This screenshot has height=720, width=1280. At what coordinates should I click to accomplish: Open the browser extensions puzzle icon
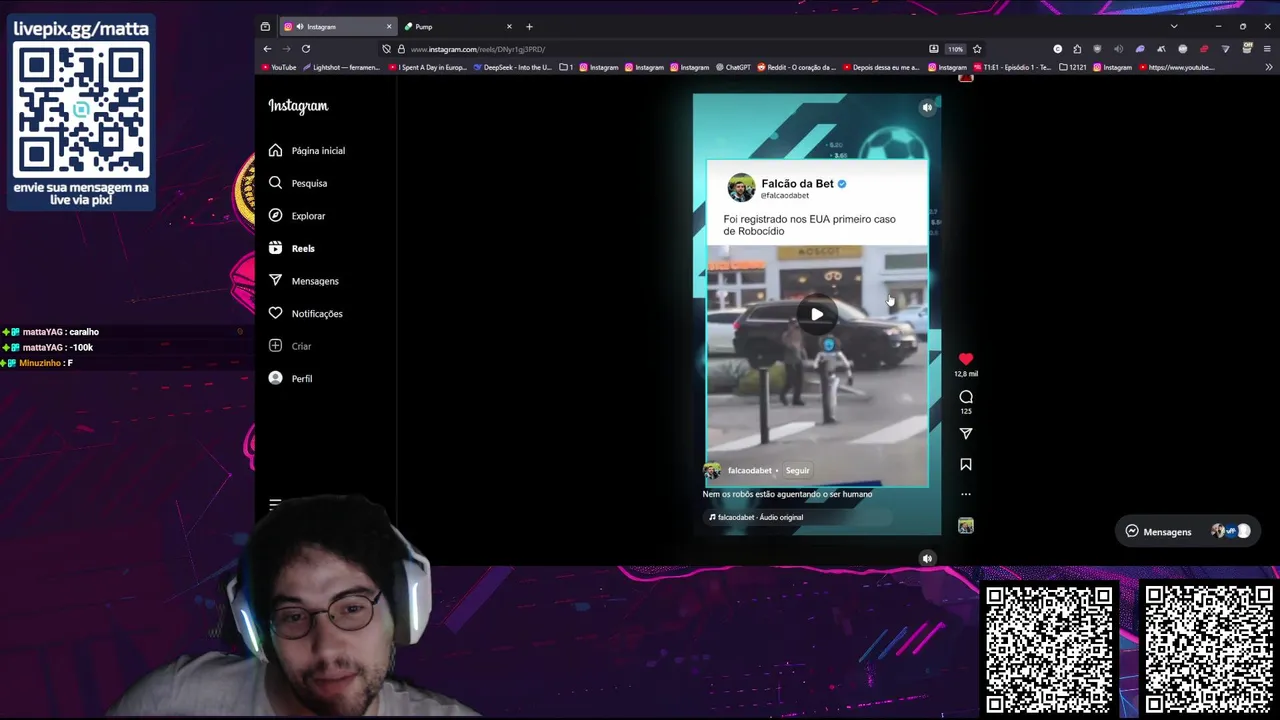[1077, 49]
